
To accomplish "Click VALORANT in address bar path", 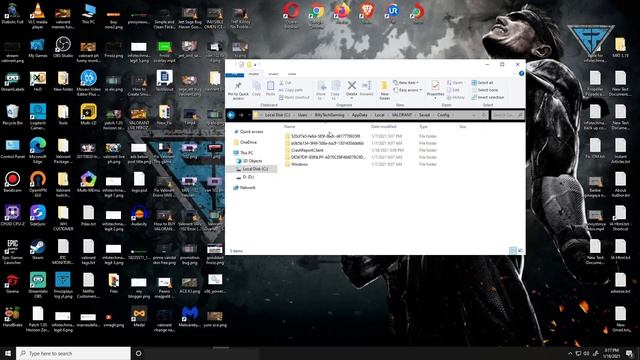I will click(402, 115).
